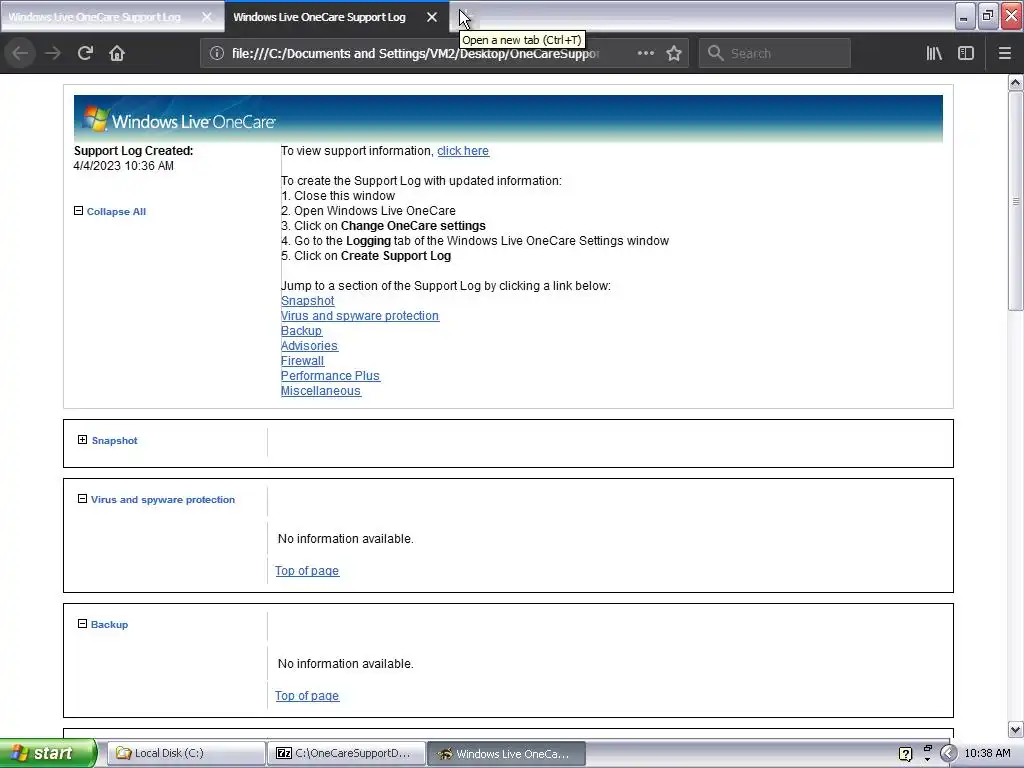Collapse Virus and spyware protection section
Viewport: 1024px width, 768px height.
click(82, 499)
